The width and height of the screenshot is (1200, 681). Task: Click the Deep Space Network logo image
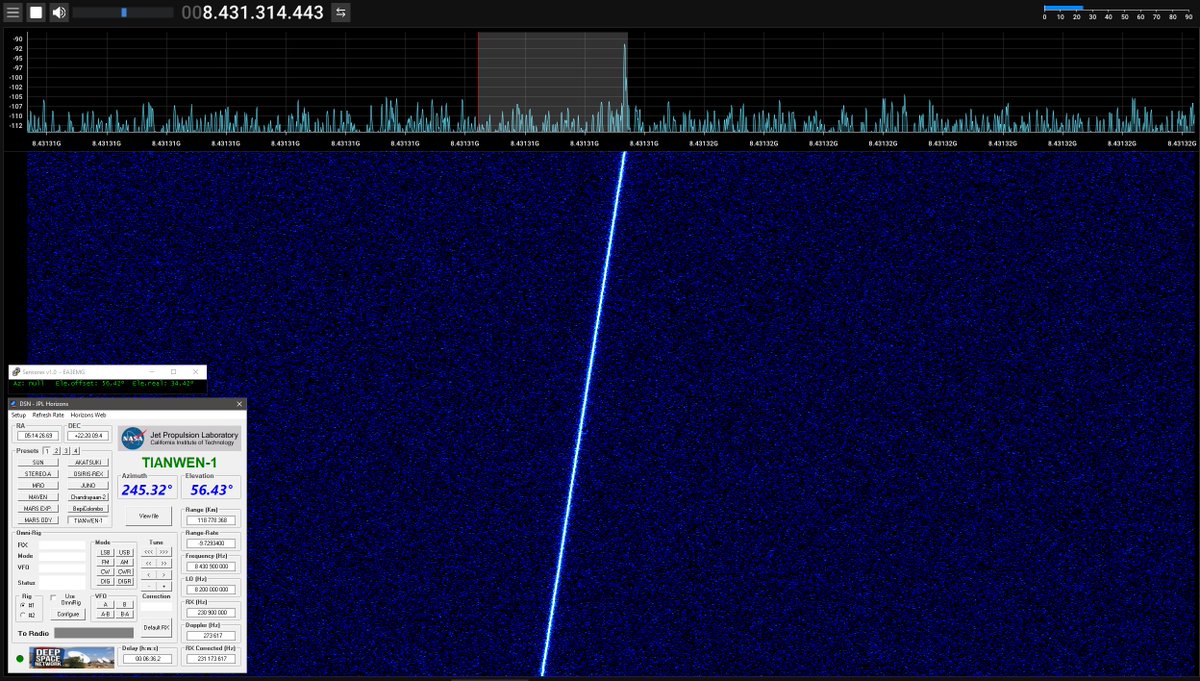tap(71, 657)
